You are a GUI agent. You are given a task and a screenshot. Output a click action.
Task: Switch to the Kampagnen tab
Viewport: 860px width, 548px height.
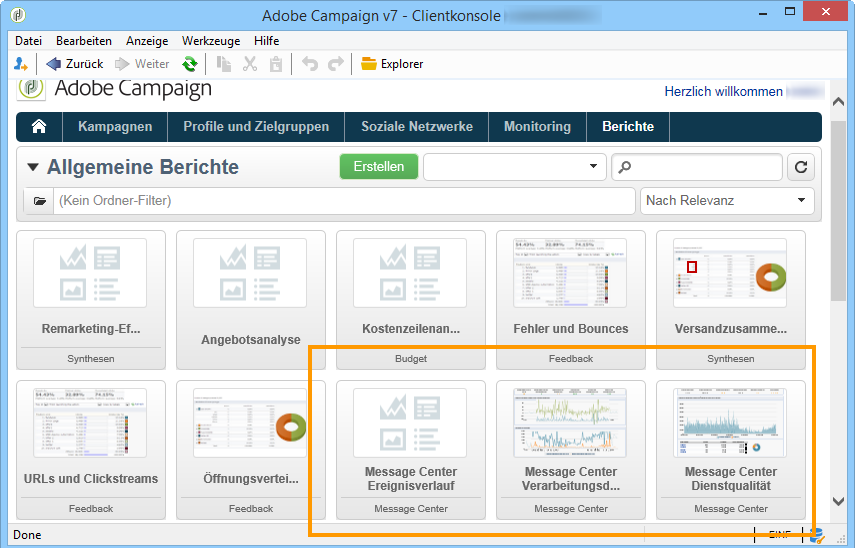click(115, 127)
